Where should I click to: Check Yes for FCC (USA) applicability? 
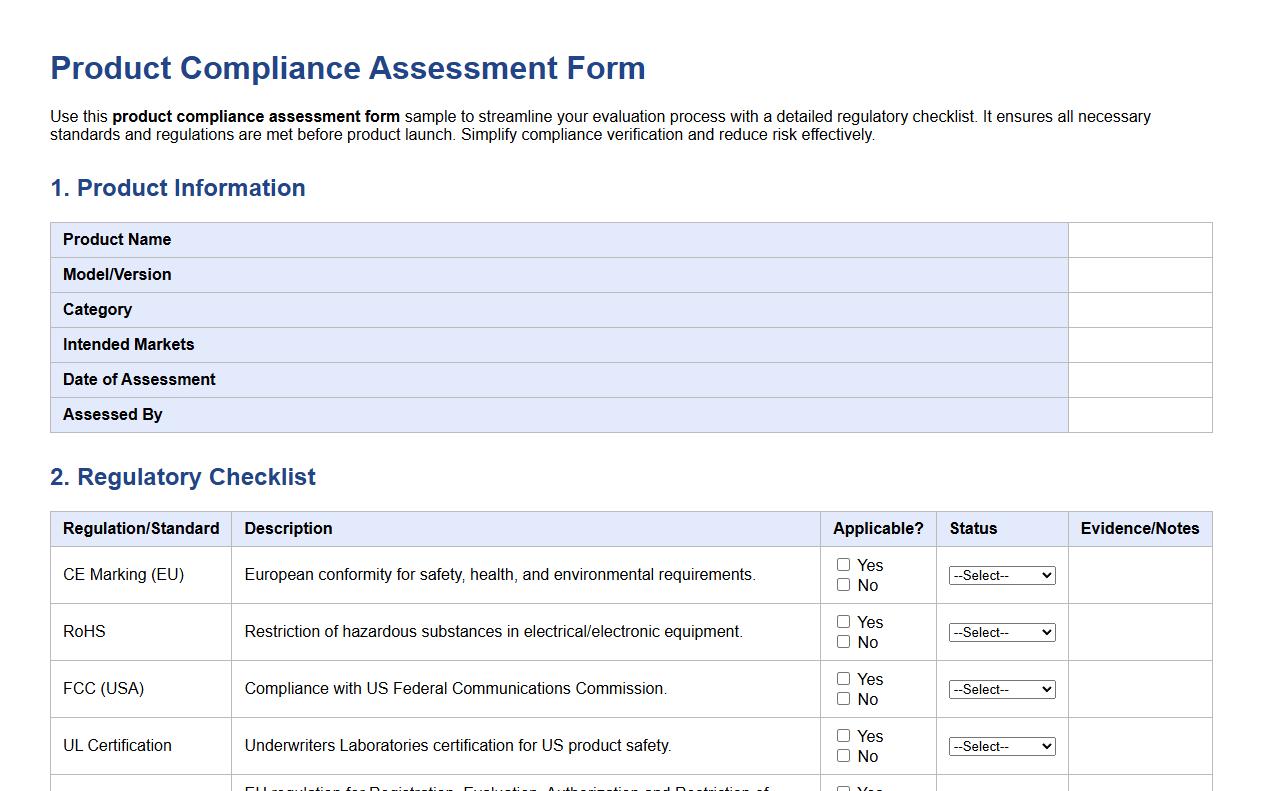(844, 678)
